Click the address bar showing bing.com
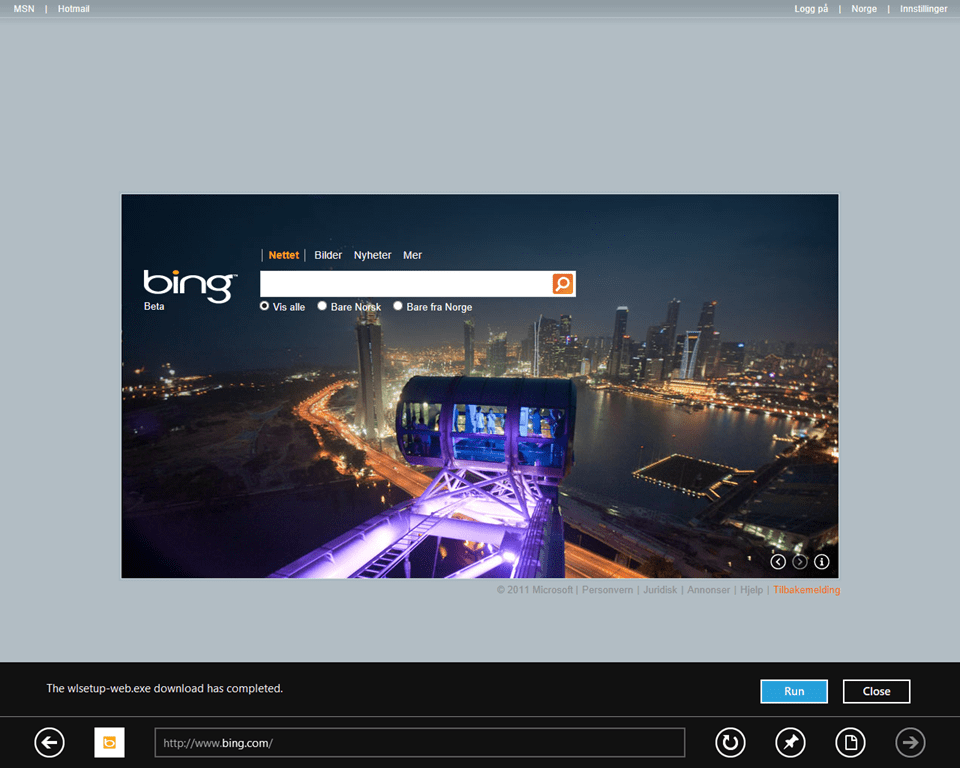The image size is (960, 768). tap(419, 743)
